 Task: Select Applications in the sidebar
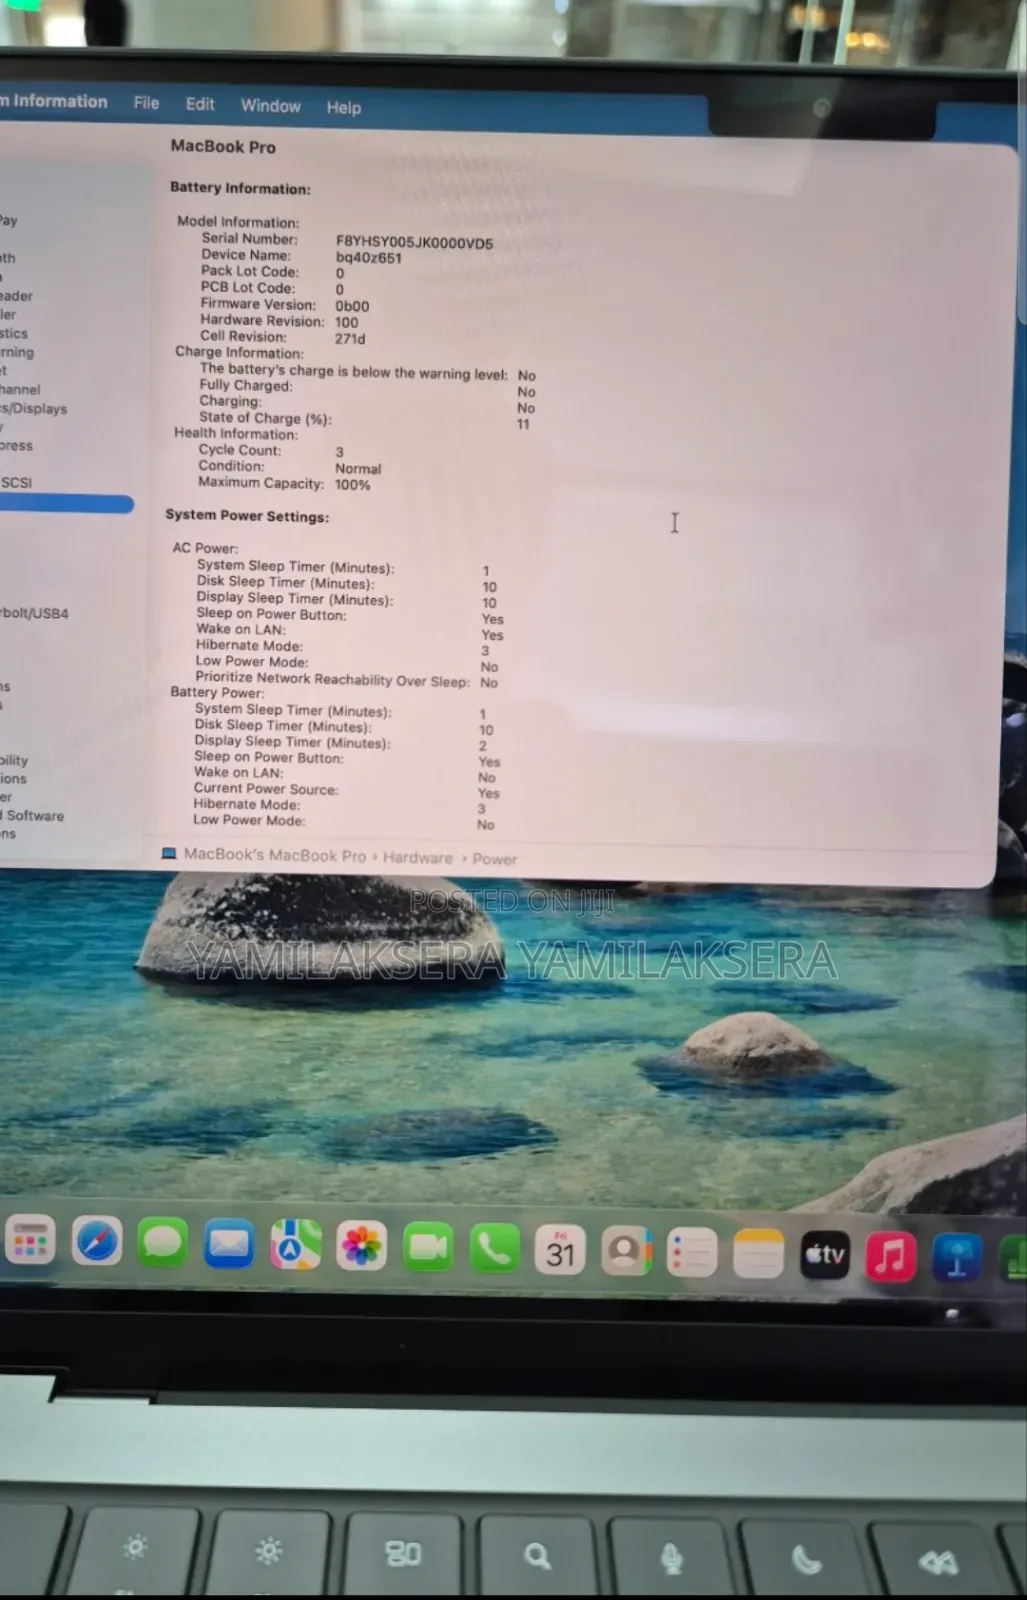pos(14,778)
